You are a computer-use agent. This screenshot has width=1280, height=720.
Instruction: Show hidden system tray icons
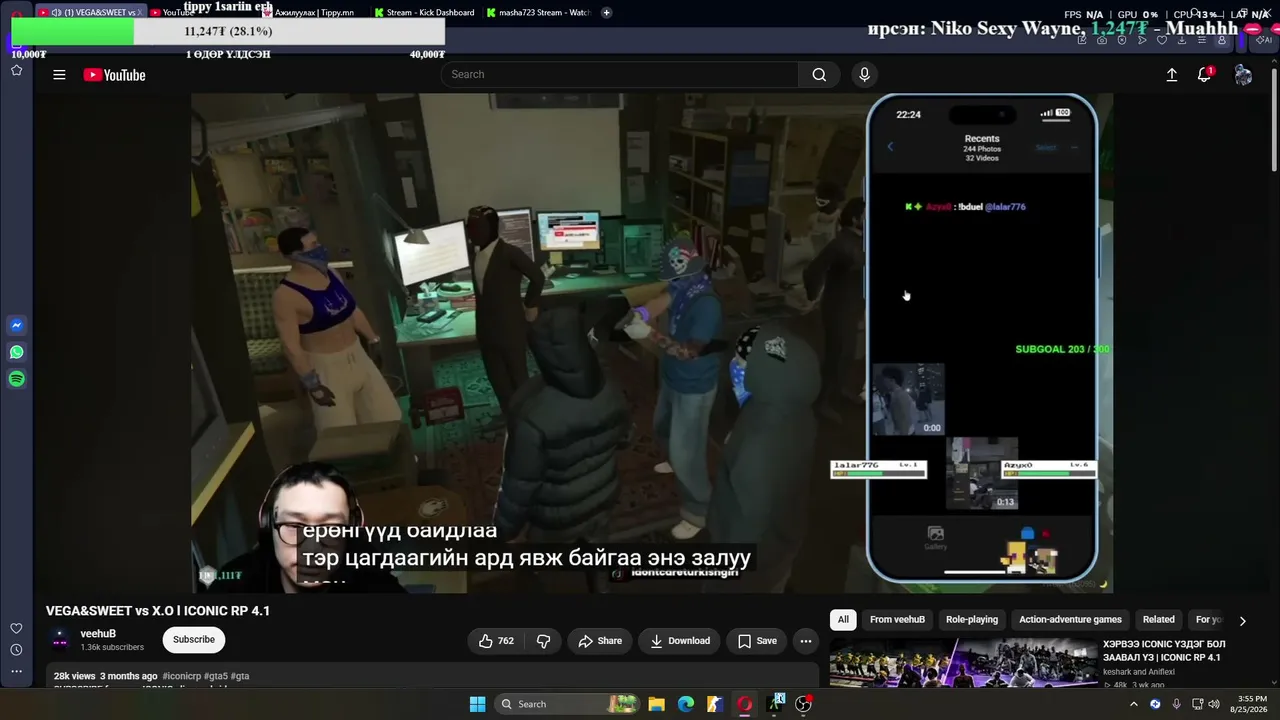1133,704
